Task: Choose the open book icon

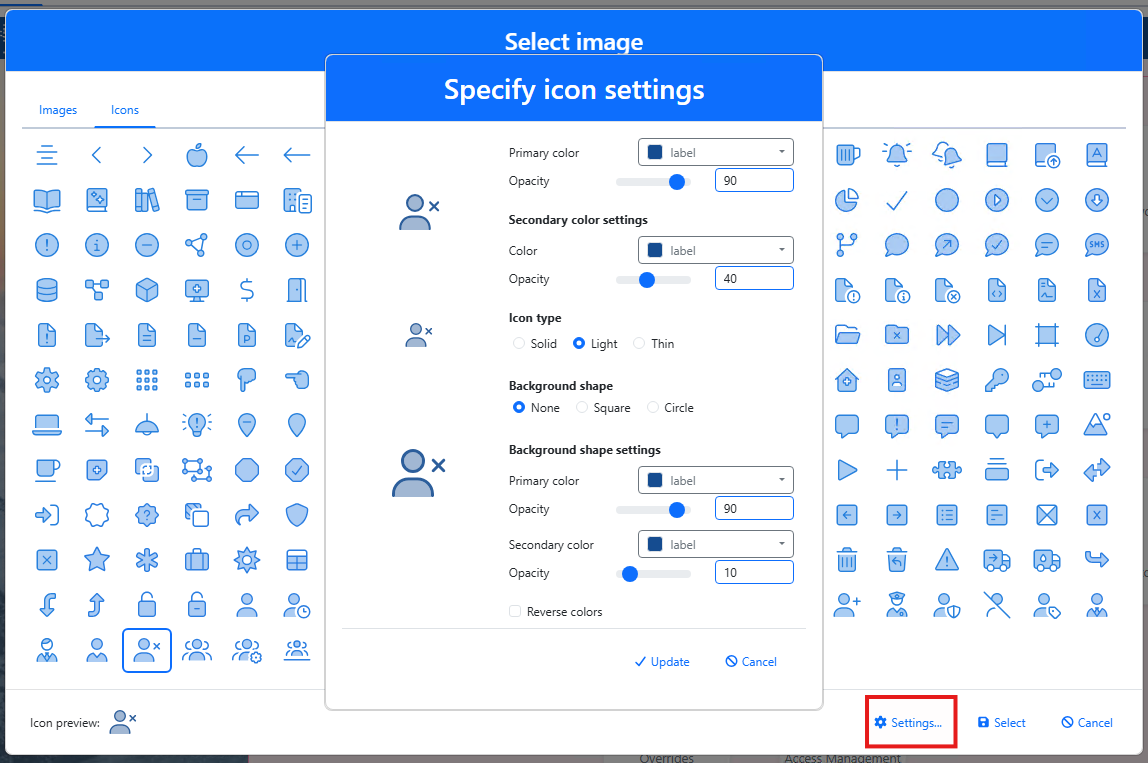Action: pos(47,200)
